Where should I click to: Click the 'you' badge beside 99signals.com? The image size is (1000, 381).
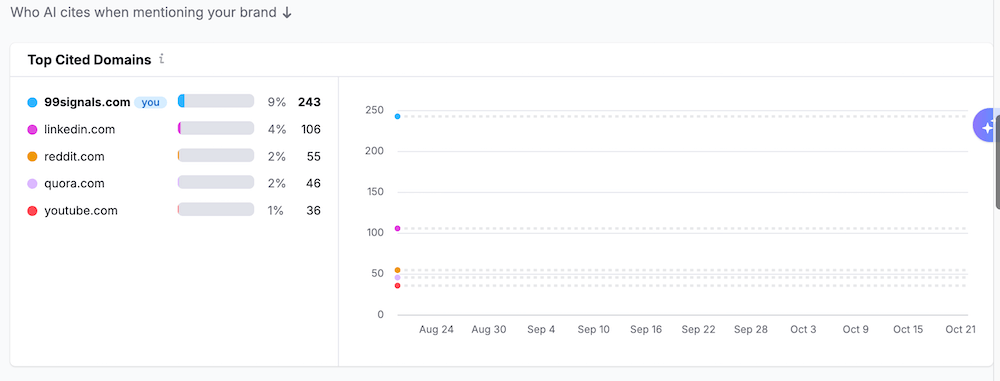coord(151,102)
